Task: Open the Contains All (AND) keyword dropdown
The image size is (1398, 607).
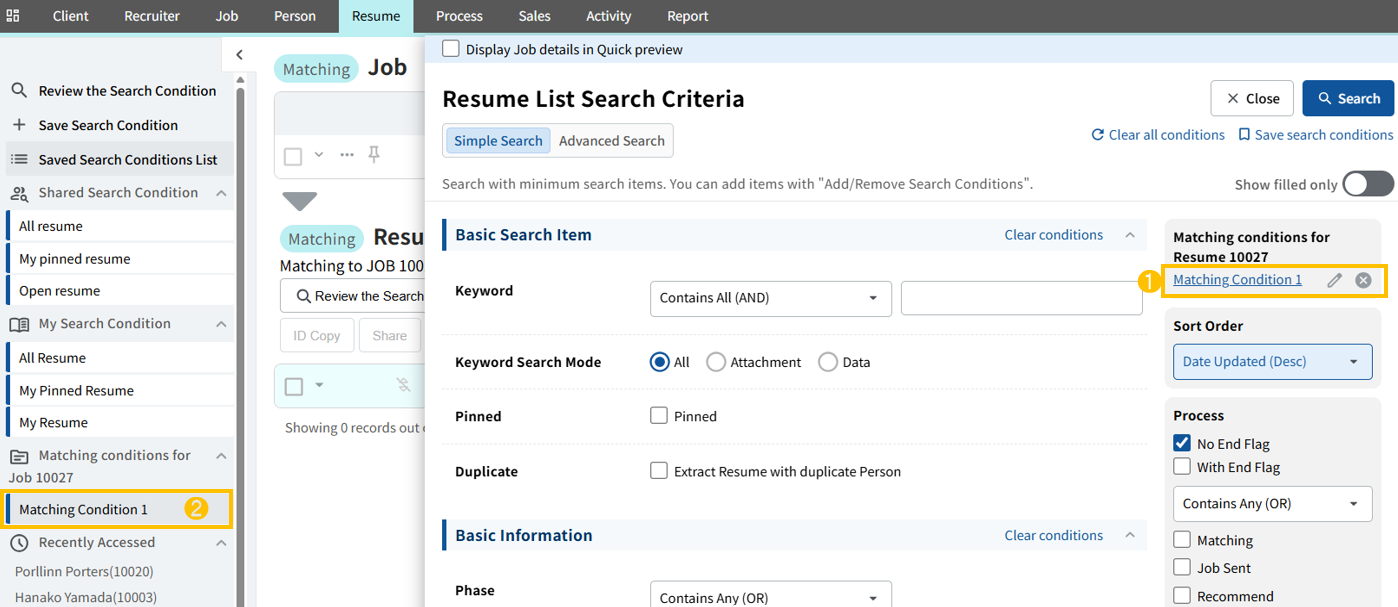Action: (x=770, y=298)
